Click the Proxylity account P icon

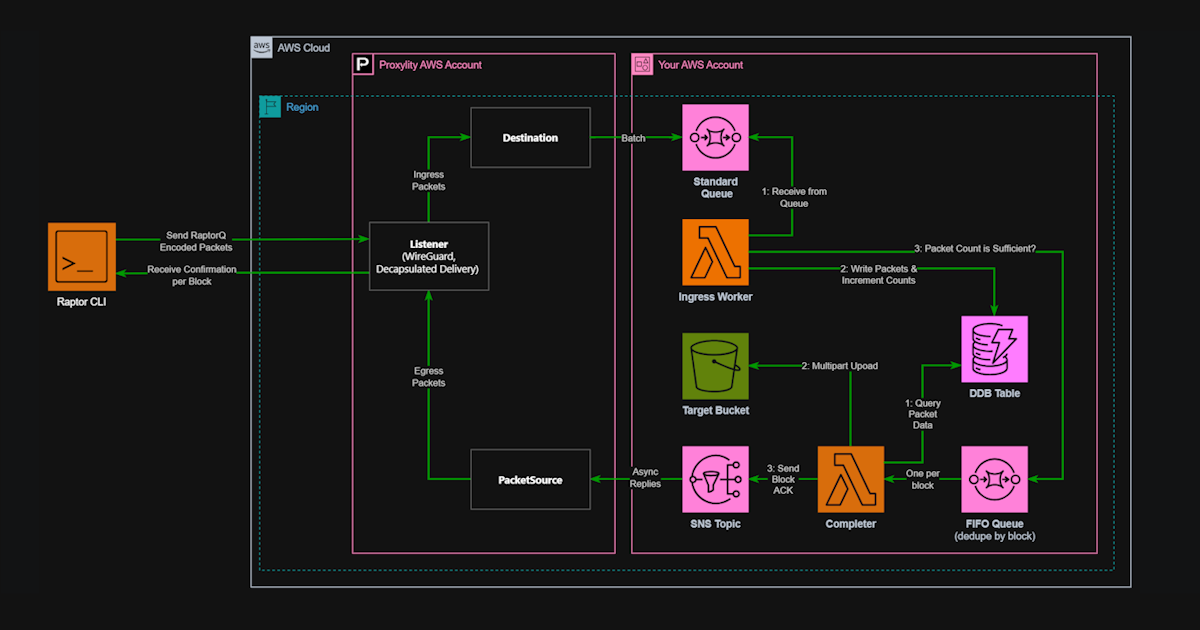(x=362, y=65)
